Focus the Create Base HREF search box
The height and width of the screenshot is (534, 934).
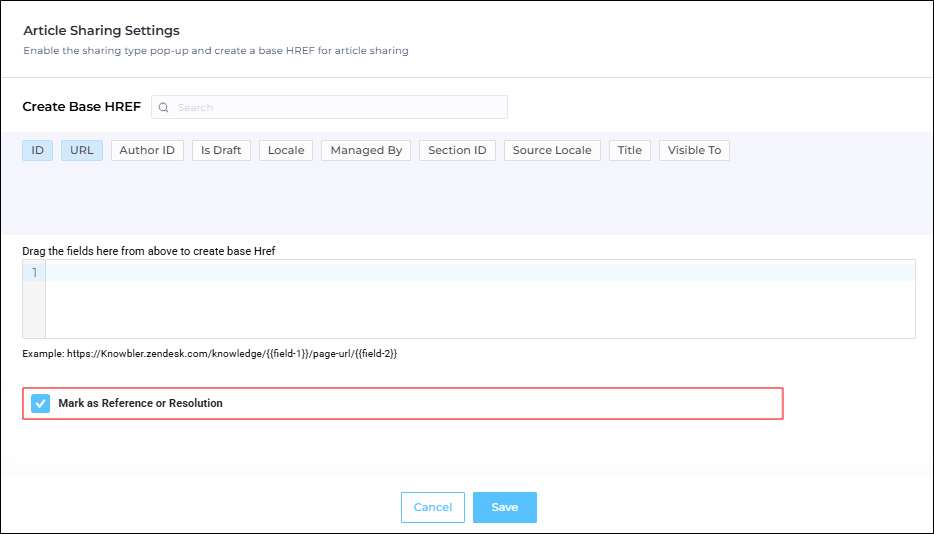[329, 107]
